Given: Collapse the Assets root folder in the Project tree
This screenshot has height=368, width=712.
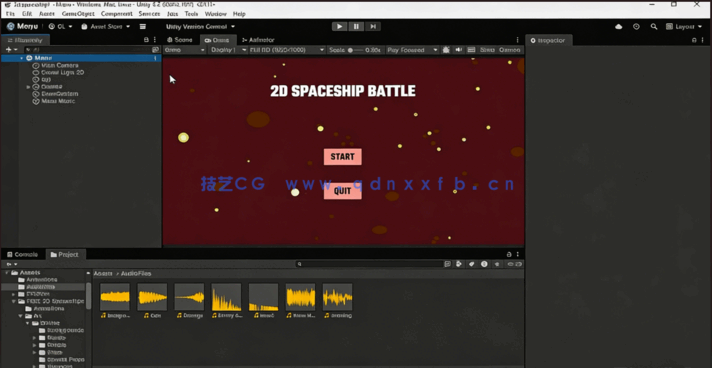Looking at the screenshot, I should [7, 273].
